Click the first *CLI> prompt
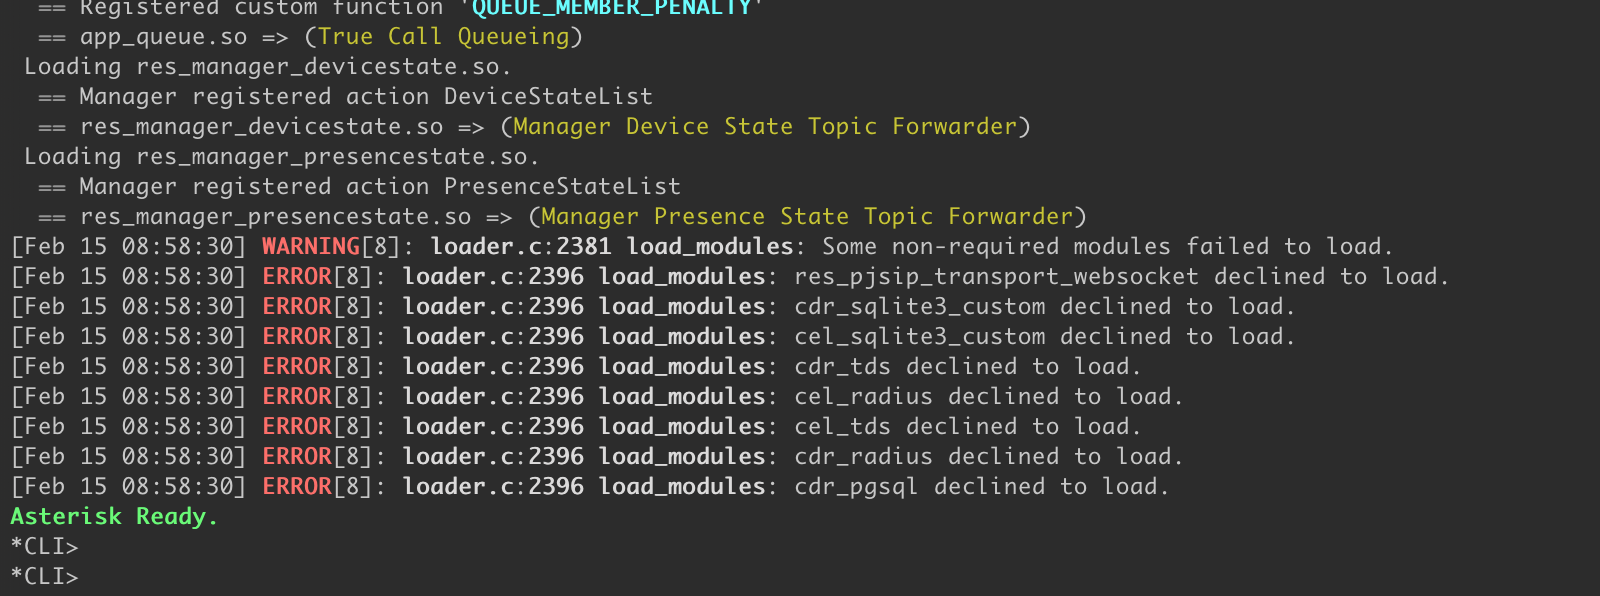 coord(44,547)
